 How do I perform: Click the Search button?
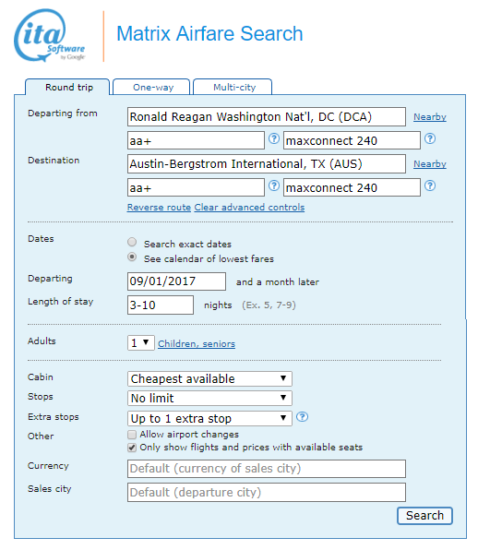pyautogui.click(x=425, y=516)
